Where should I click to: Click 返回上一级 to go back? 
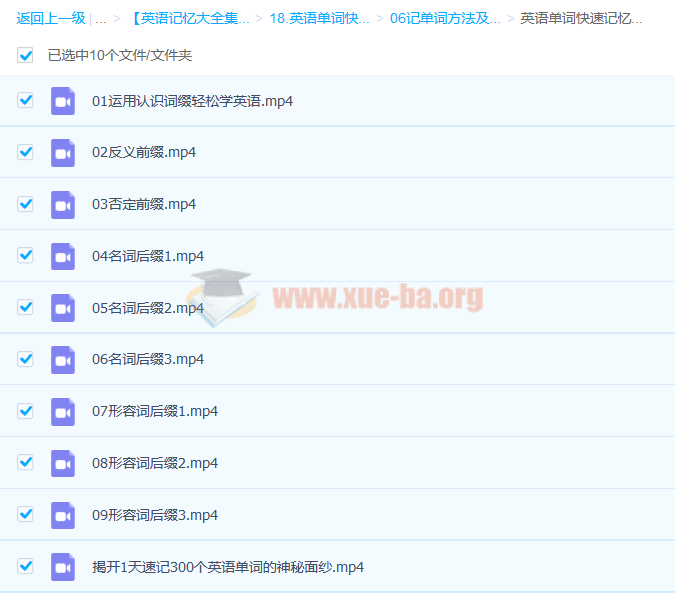(50, 18)
